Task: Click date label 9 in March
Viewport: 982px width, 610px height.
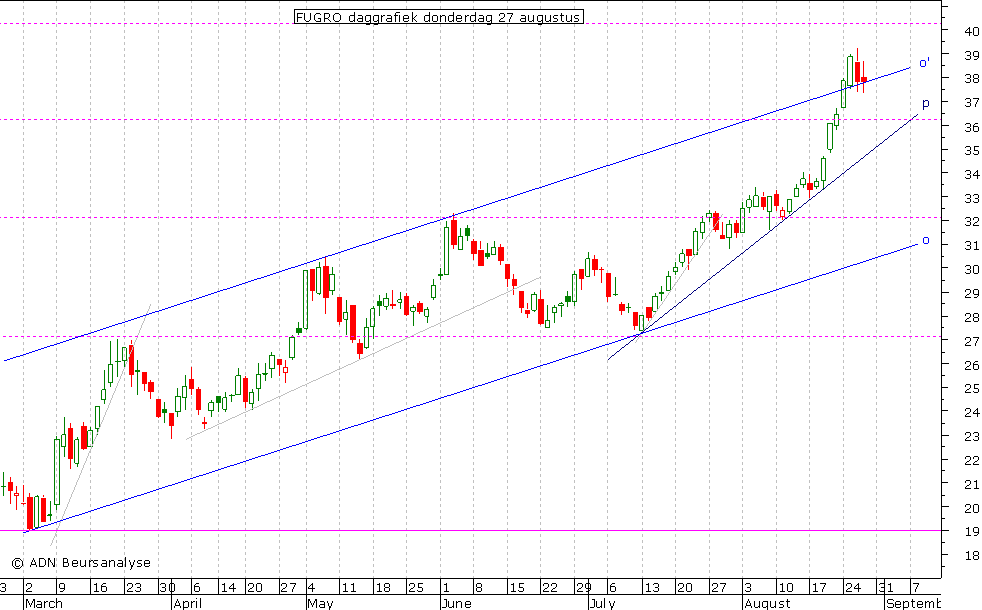Action: (x=61, y=588)
